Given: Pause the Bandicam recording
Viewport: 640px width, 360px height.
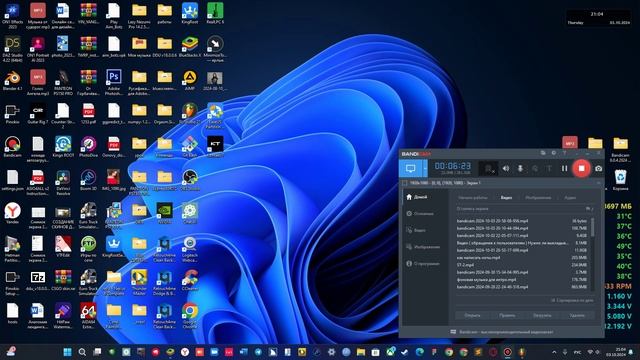Looking at the screenshot, I should point(564,168).
